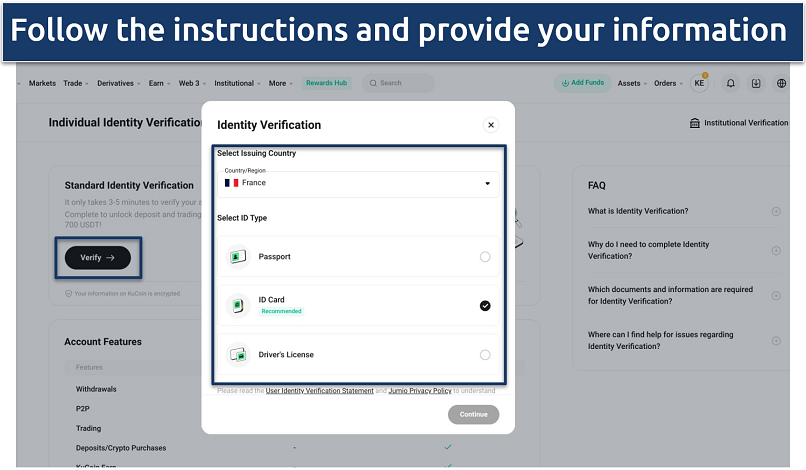Open the Jumio Privacy Policy link
The height and width of the screenshot is (470, 806).
[420, 391]
